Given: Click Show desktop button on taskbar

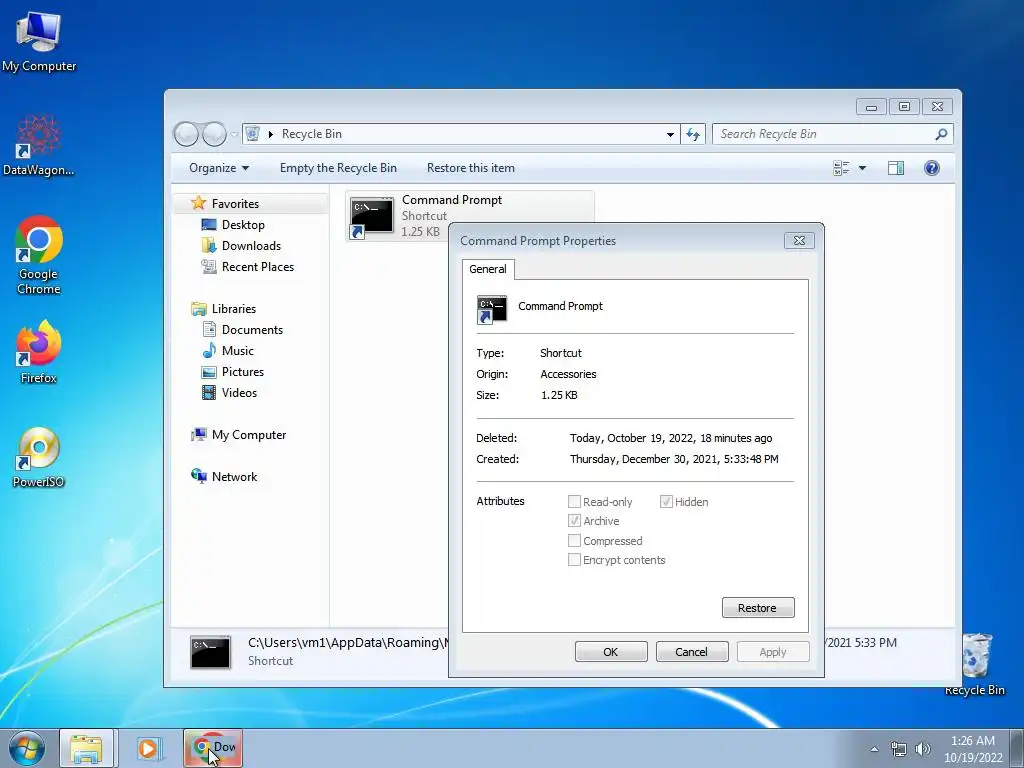Looking at the screenshot, I should (x=1017, y=748).
